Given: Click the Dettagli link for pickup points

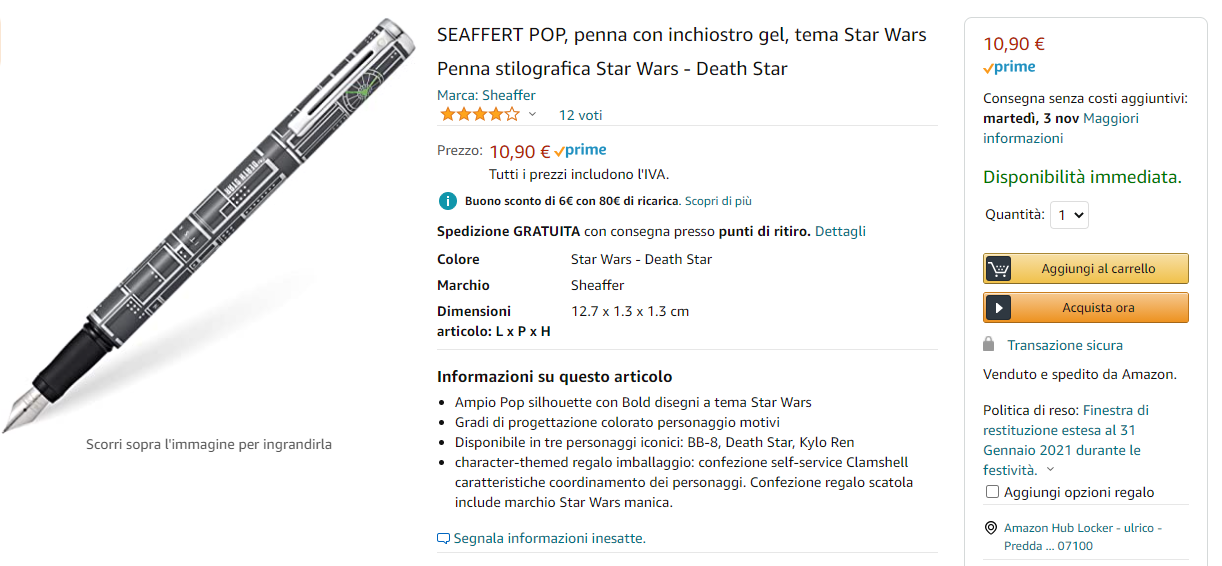Looking at the screenshot, I should 840,231.
